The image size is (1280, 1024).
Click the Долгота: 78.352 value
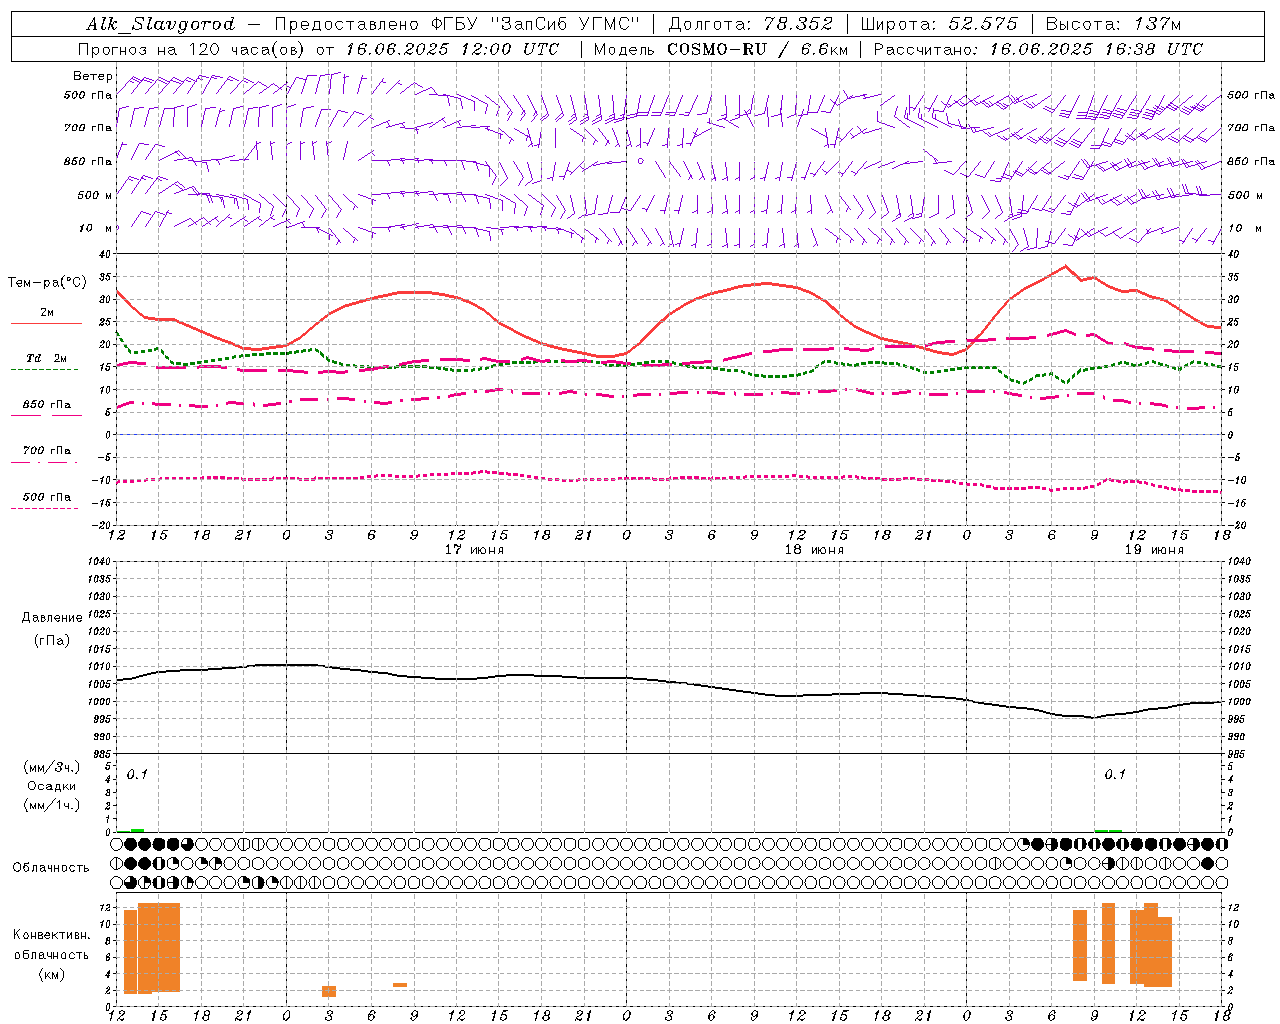click(x=750, y=24)
